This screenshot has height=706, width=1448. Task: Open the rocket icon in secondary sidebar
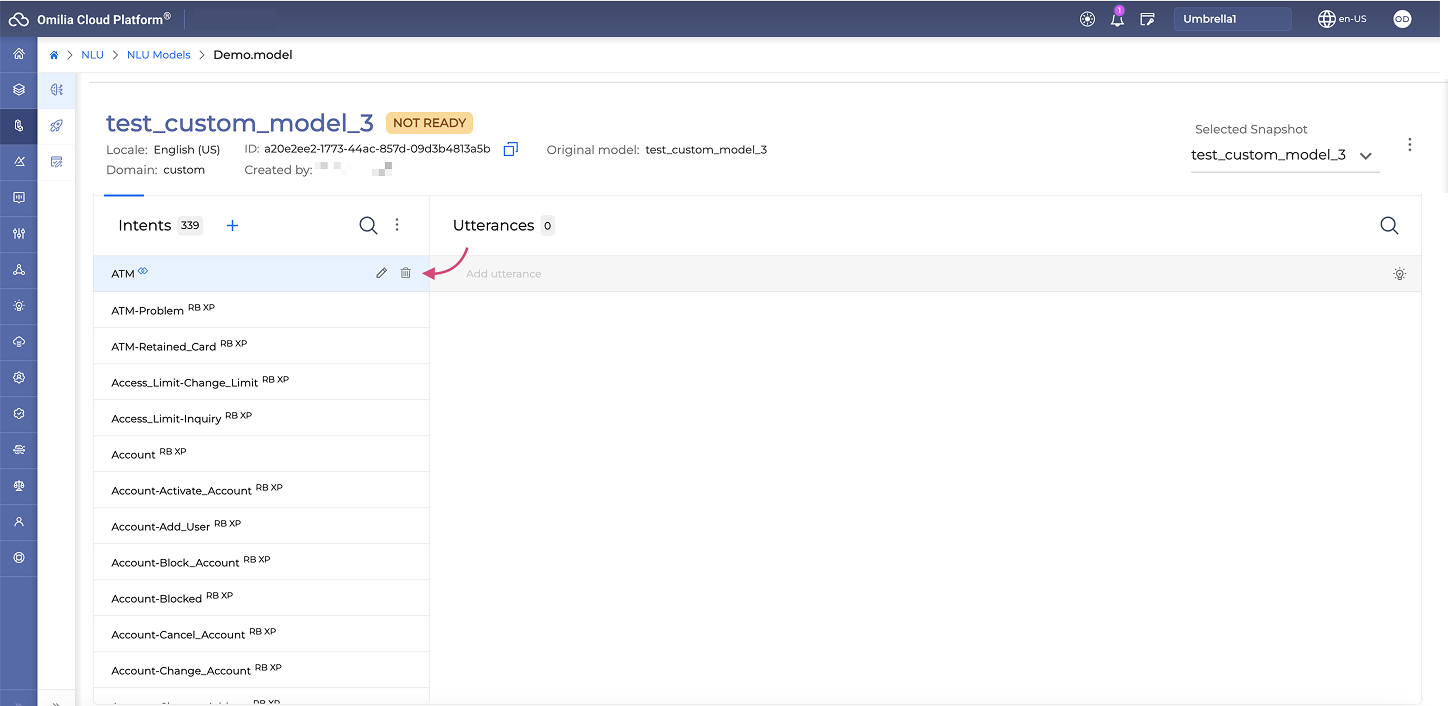tap(57, 126)
